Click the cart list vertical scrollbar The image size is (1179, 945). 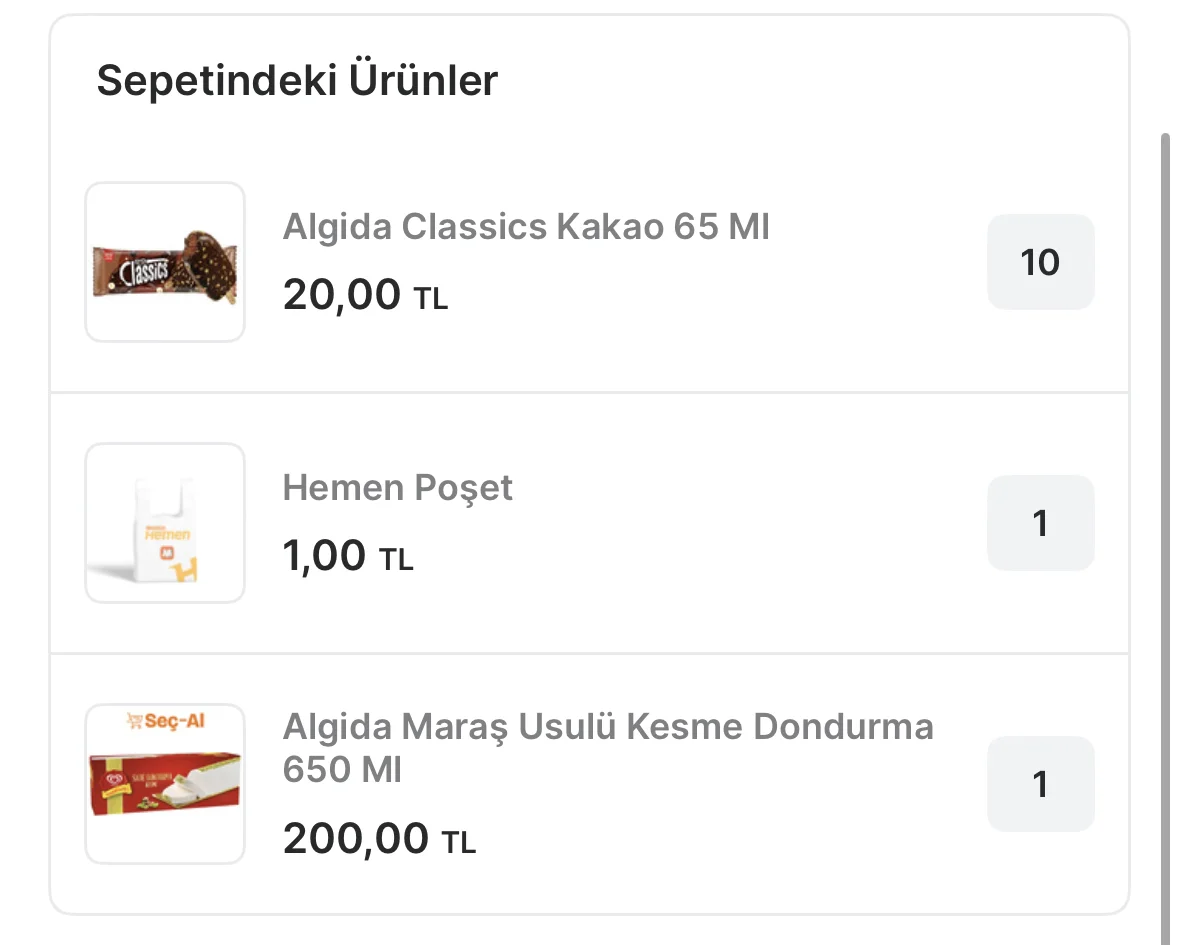[1164, 500]
